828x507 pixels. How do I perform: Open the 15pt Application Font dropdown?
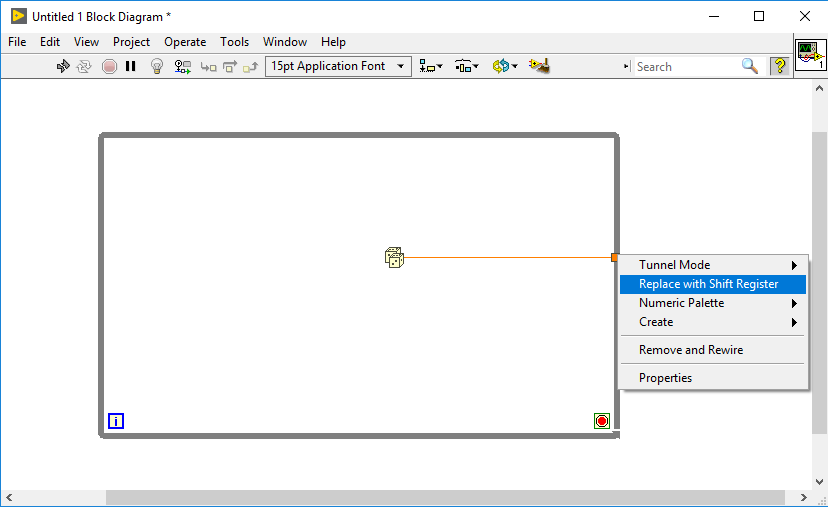(x=338, y=66)
